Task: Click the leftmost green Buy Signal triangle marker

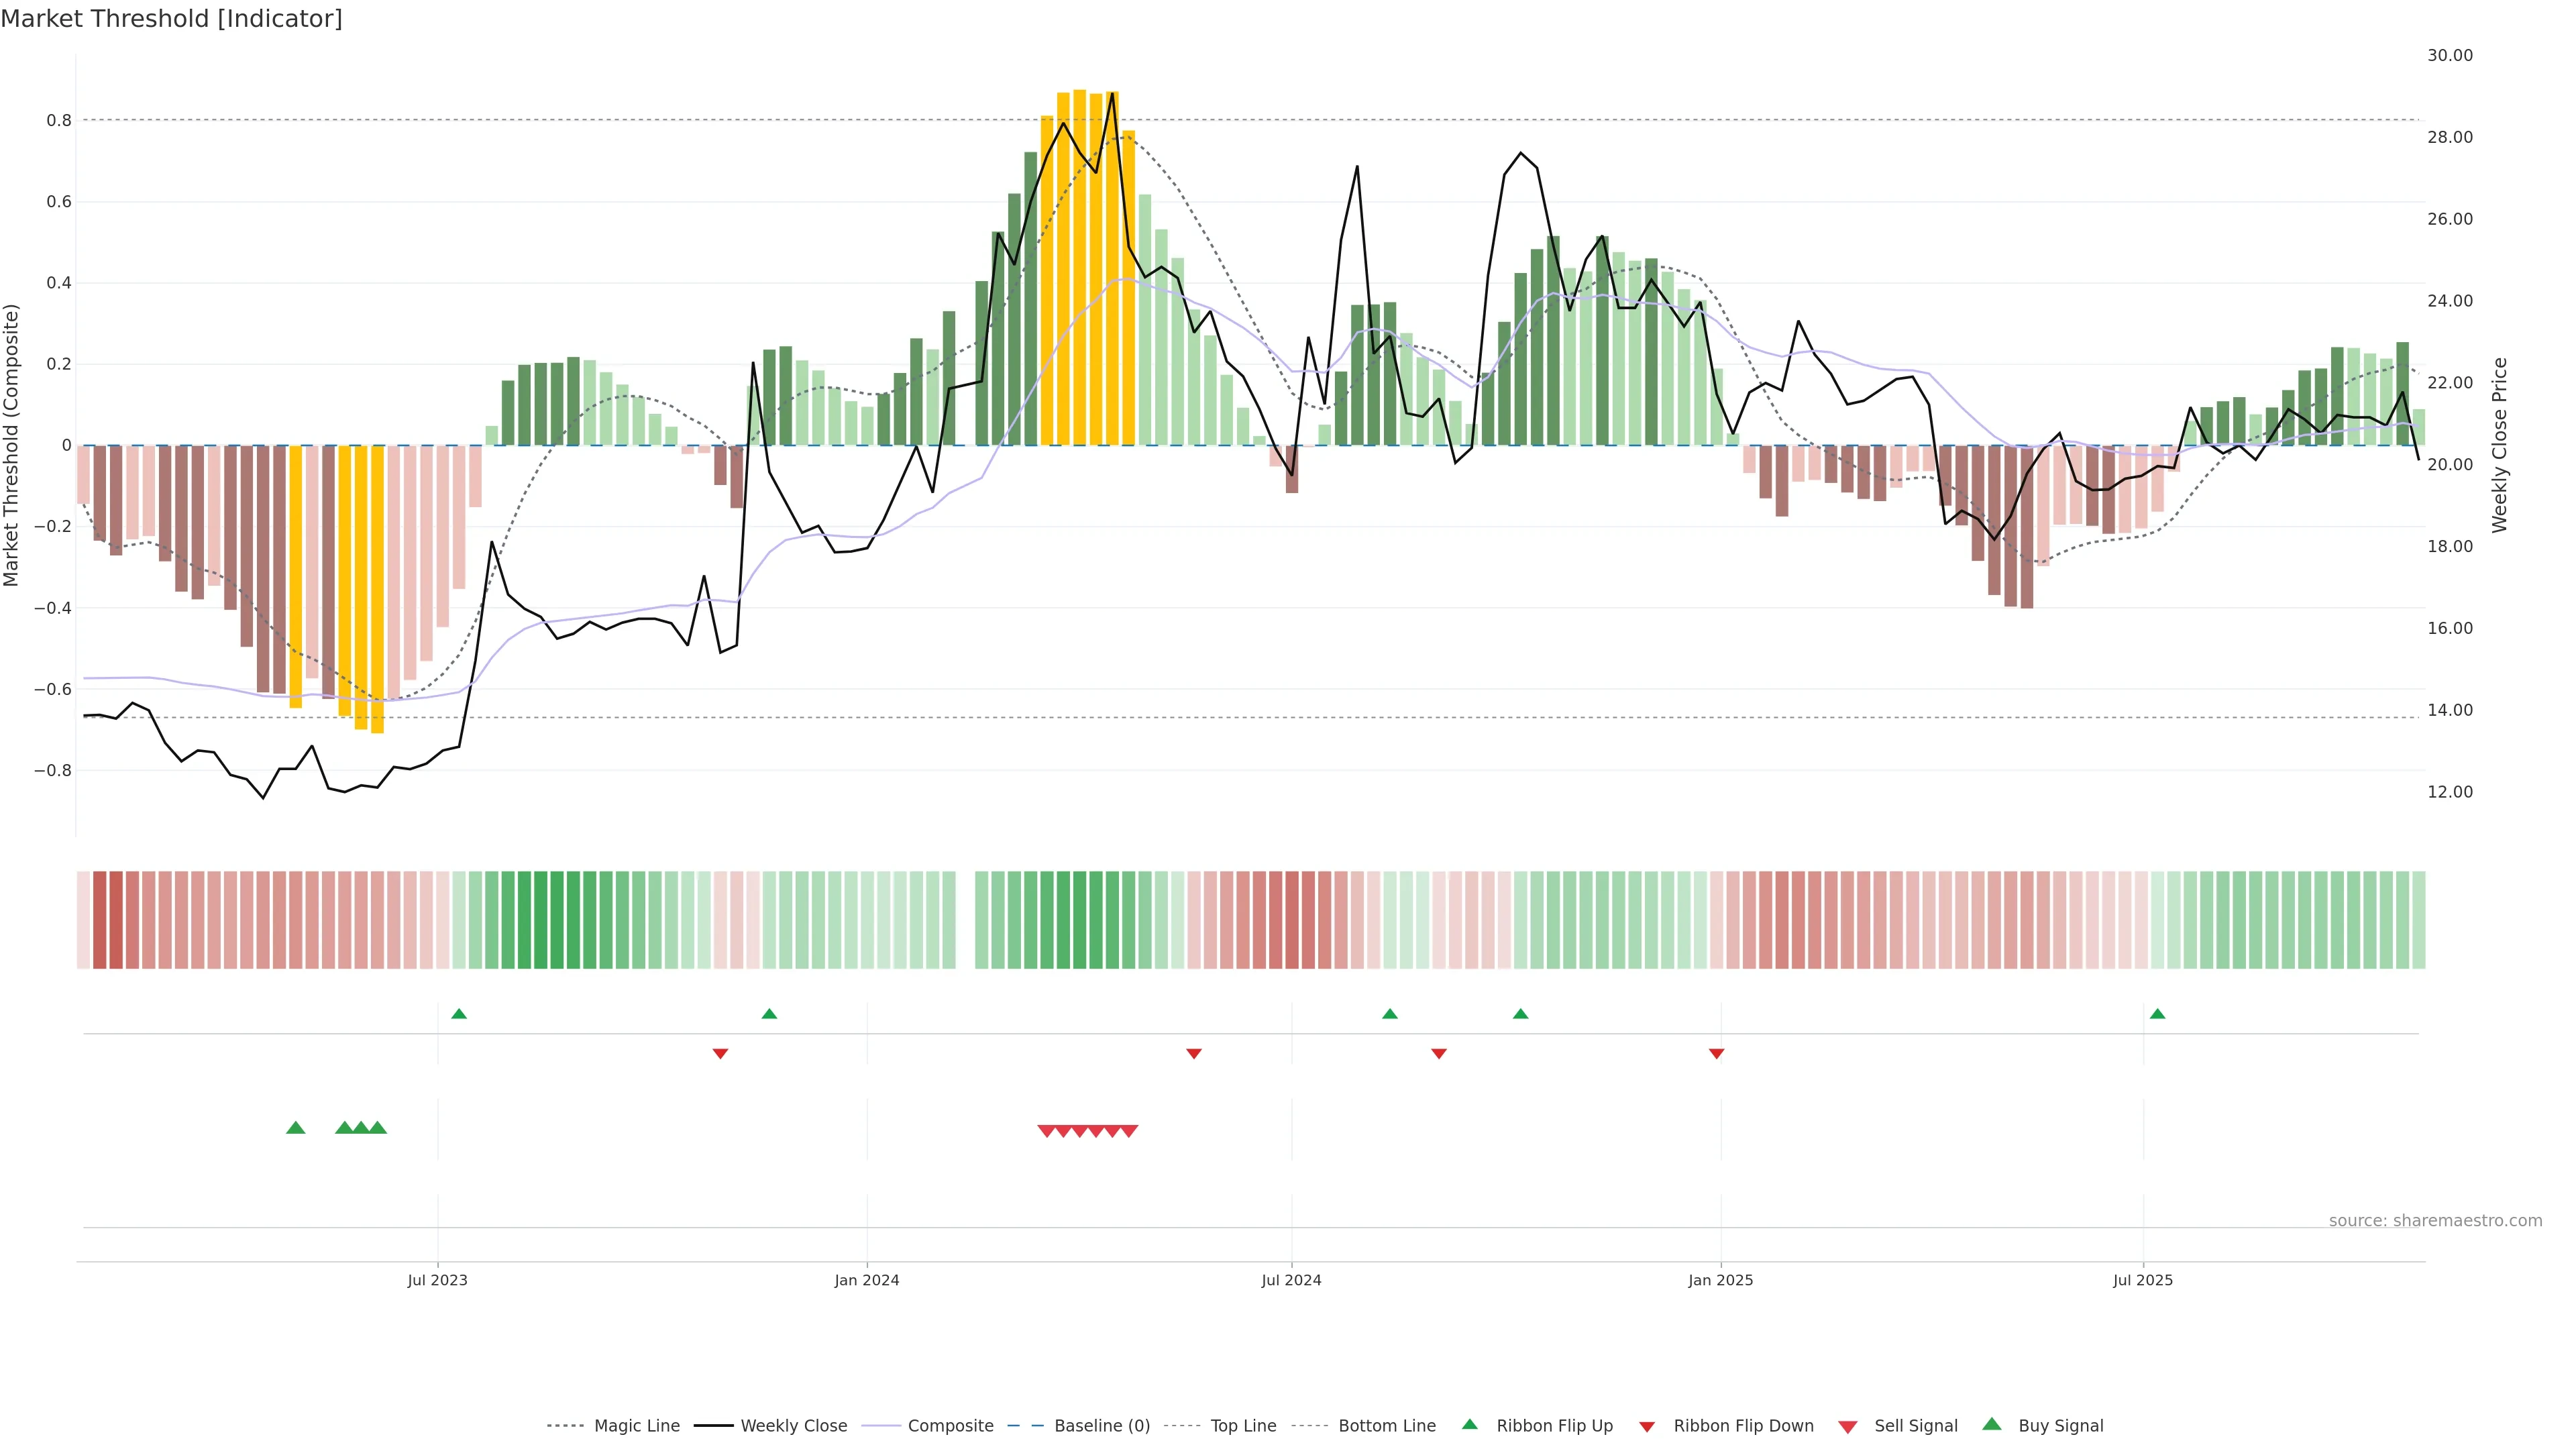Action: 295,1128
